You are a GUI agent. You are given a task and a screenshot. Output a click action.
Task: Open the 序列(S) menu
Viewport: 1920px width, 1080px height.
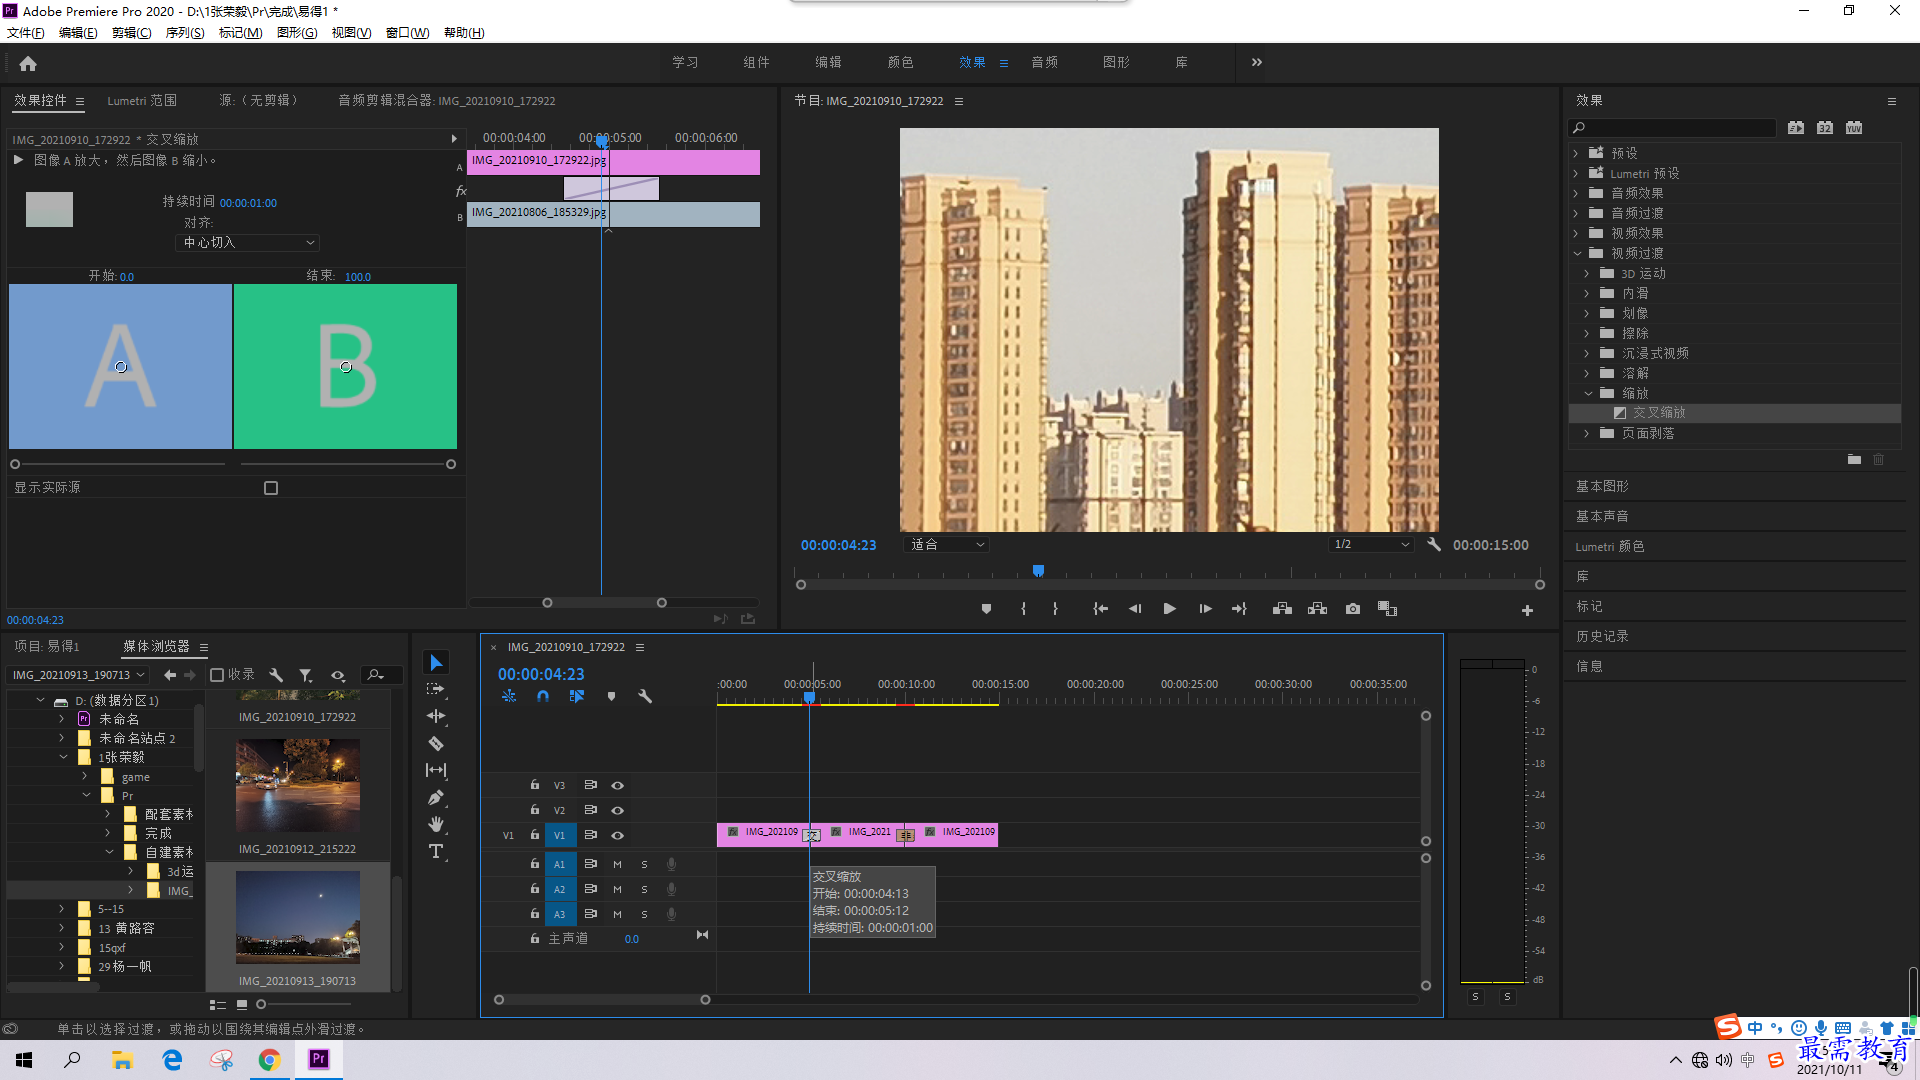click(184, 33)
